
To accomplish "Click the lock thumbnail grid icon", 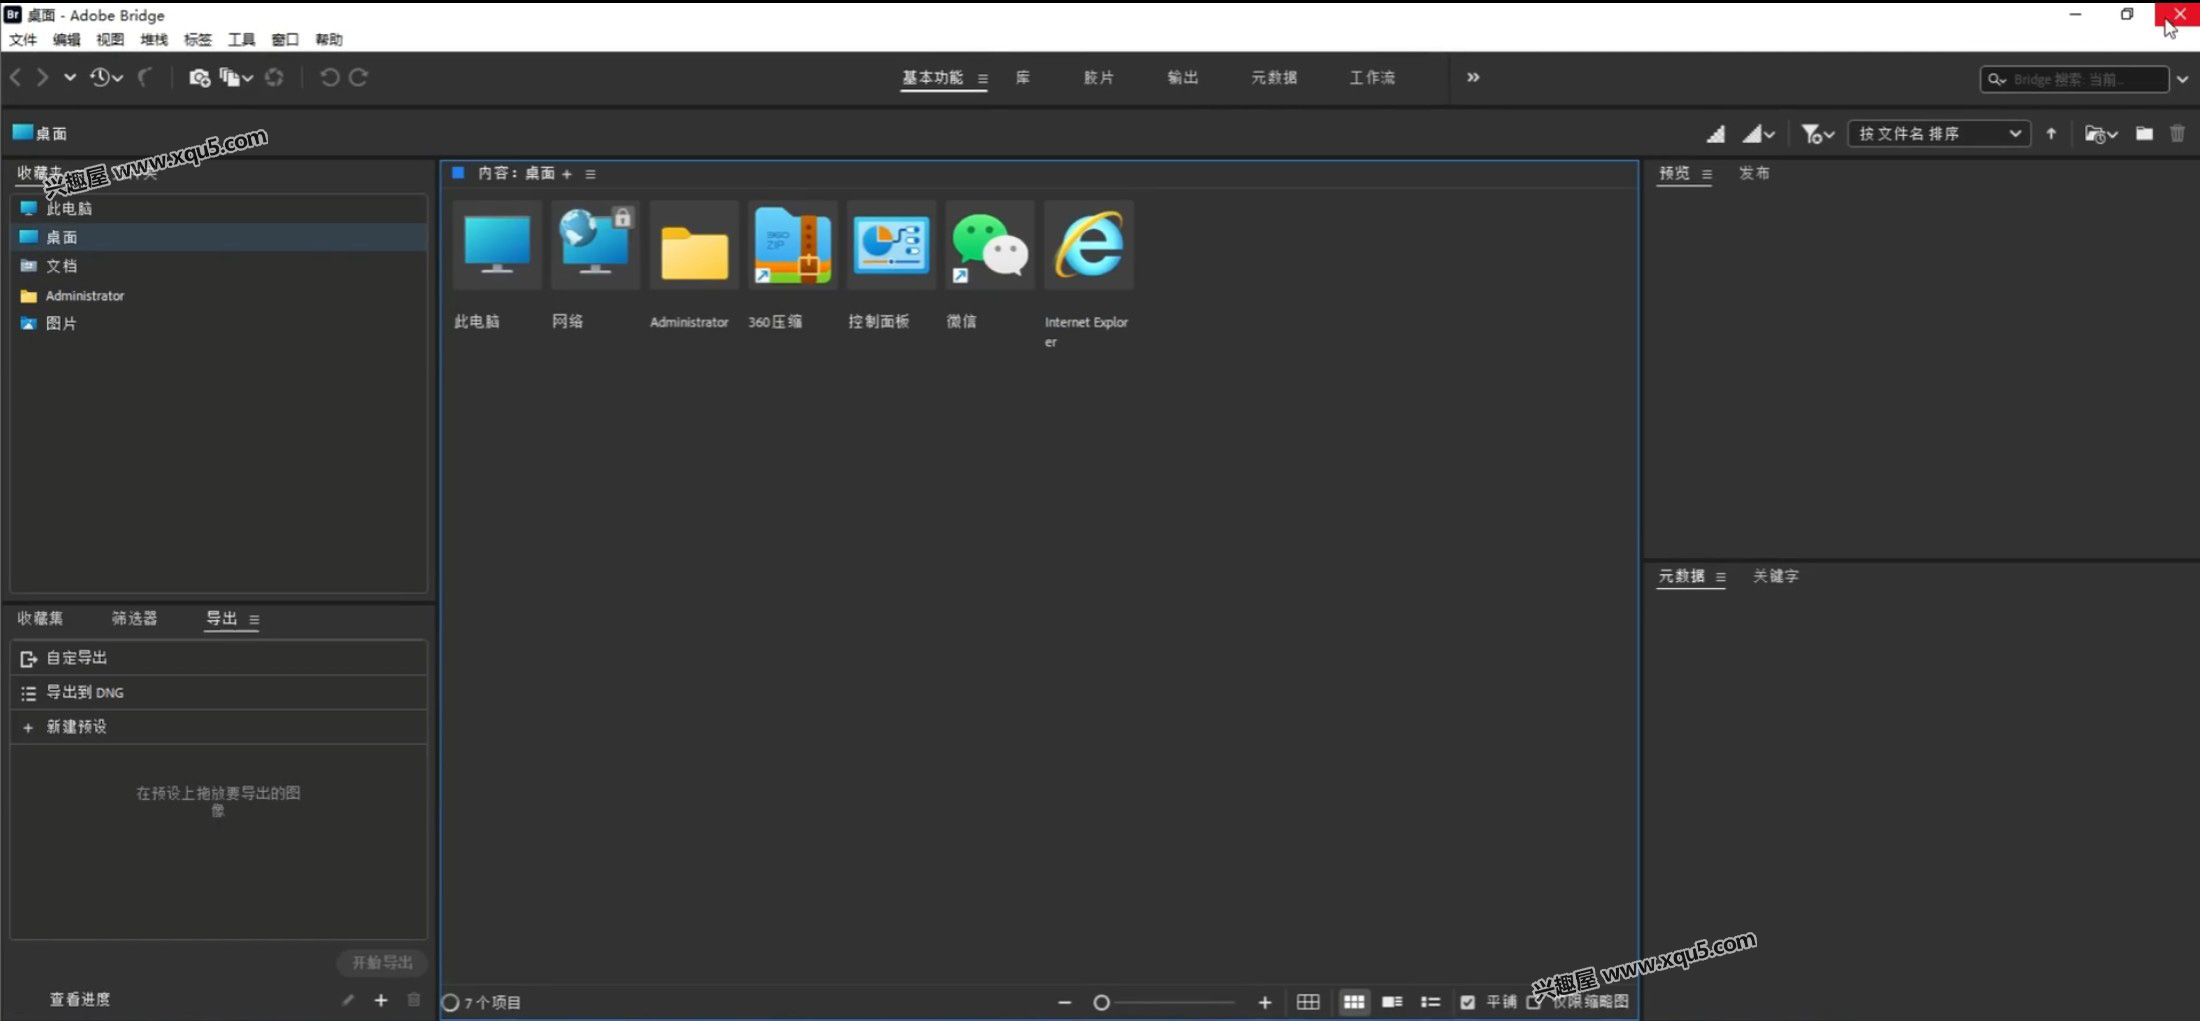I will click(1308, 1002).
